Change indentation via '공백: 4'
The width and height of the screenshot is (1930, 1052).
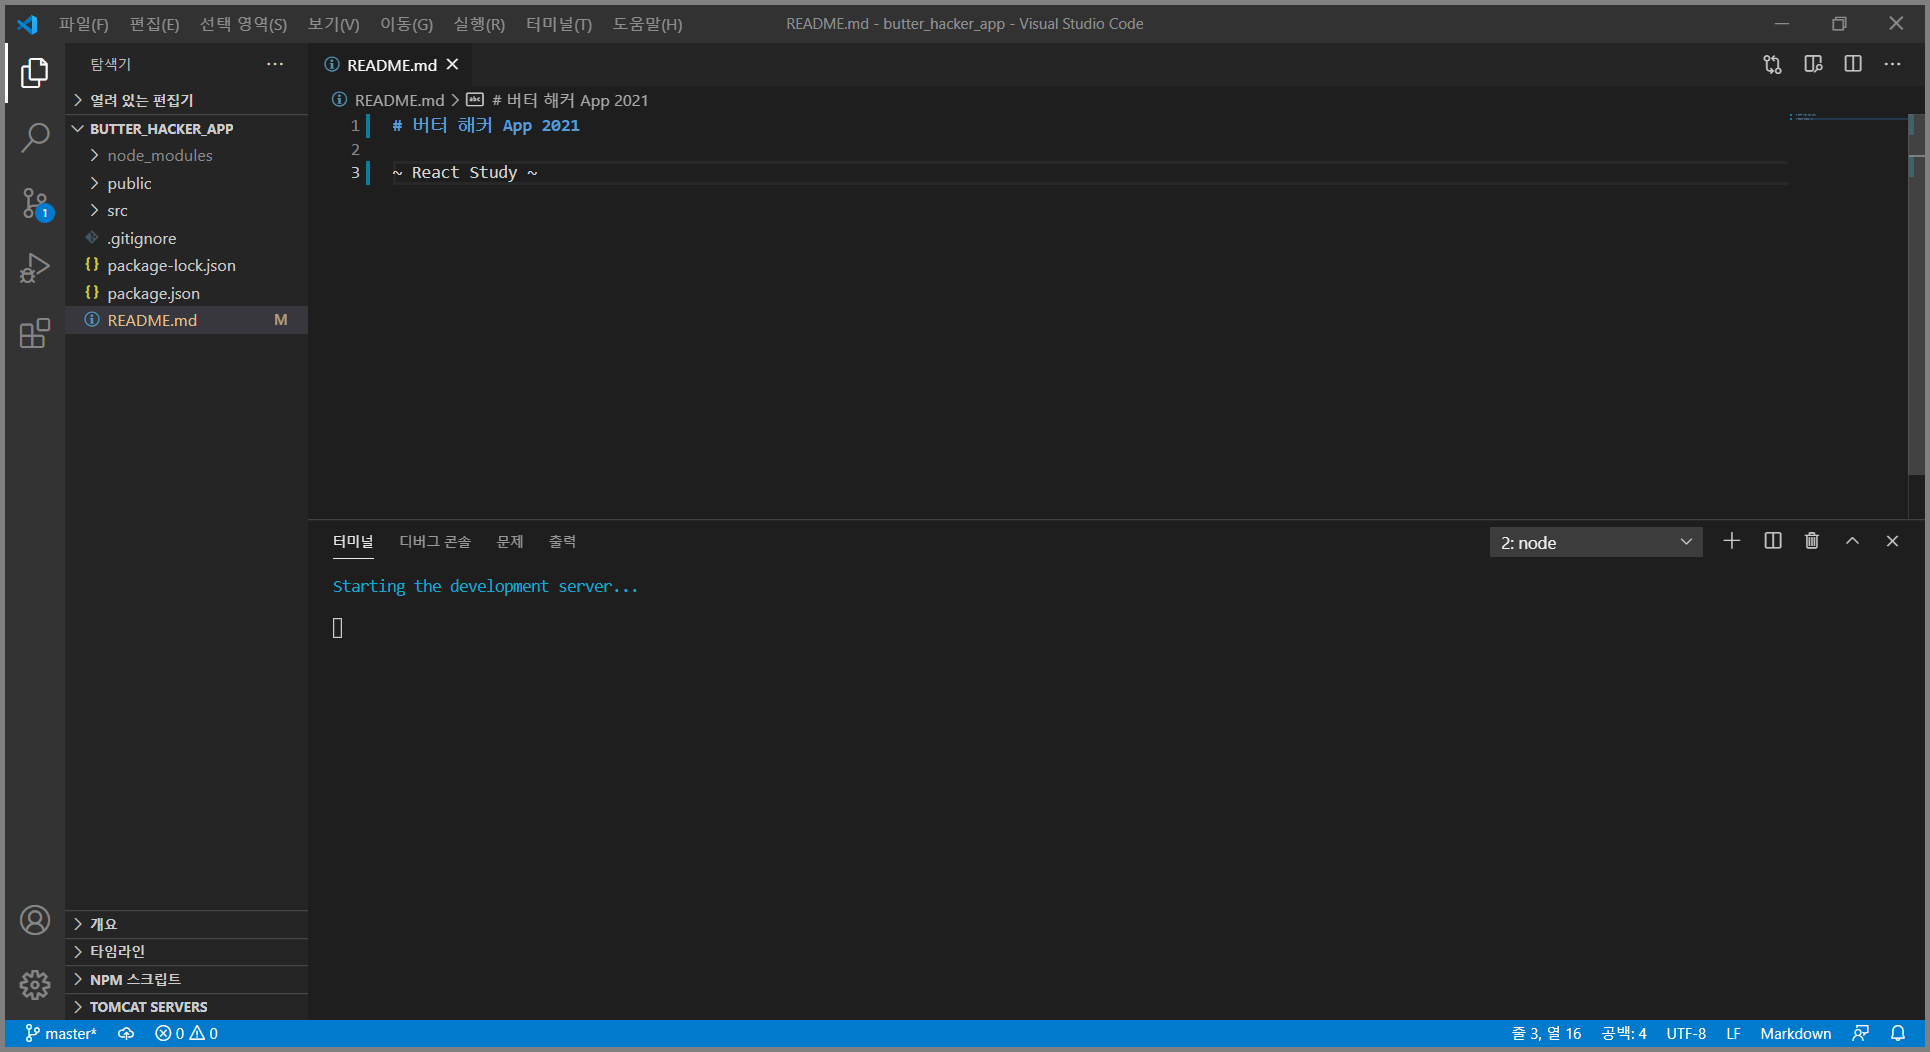[1624, 1033]
